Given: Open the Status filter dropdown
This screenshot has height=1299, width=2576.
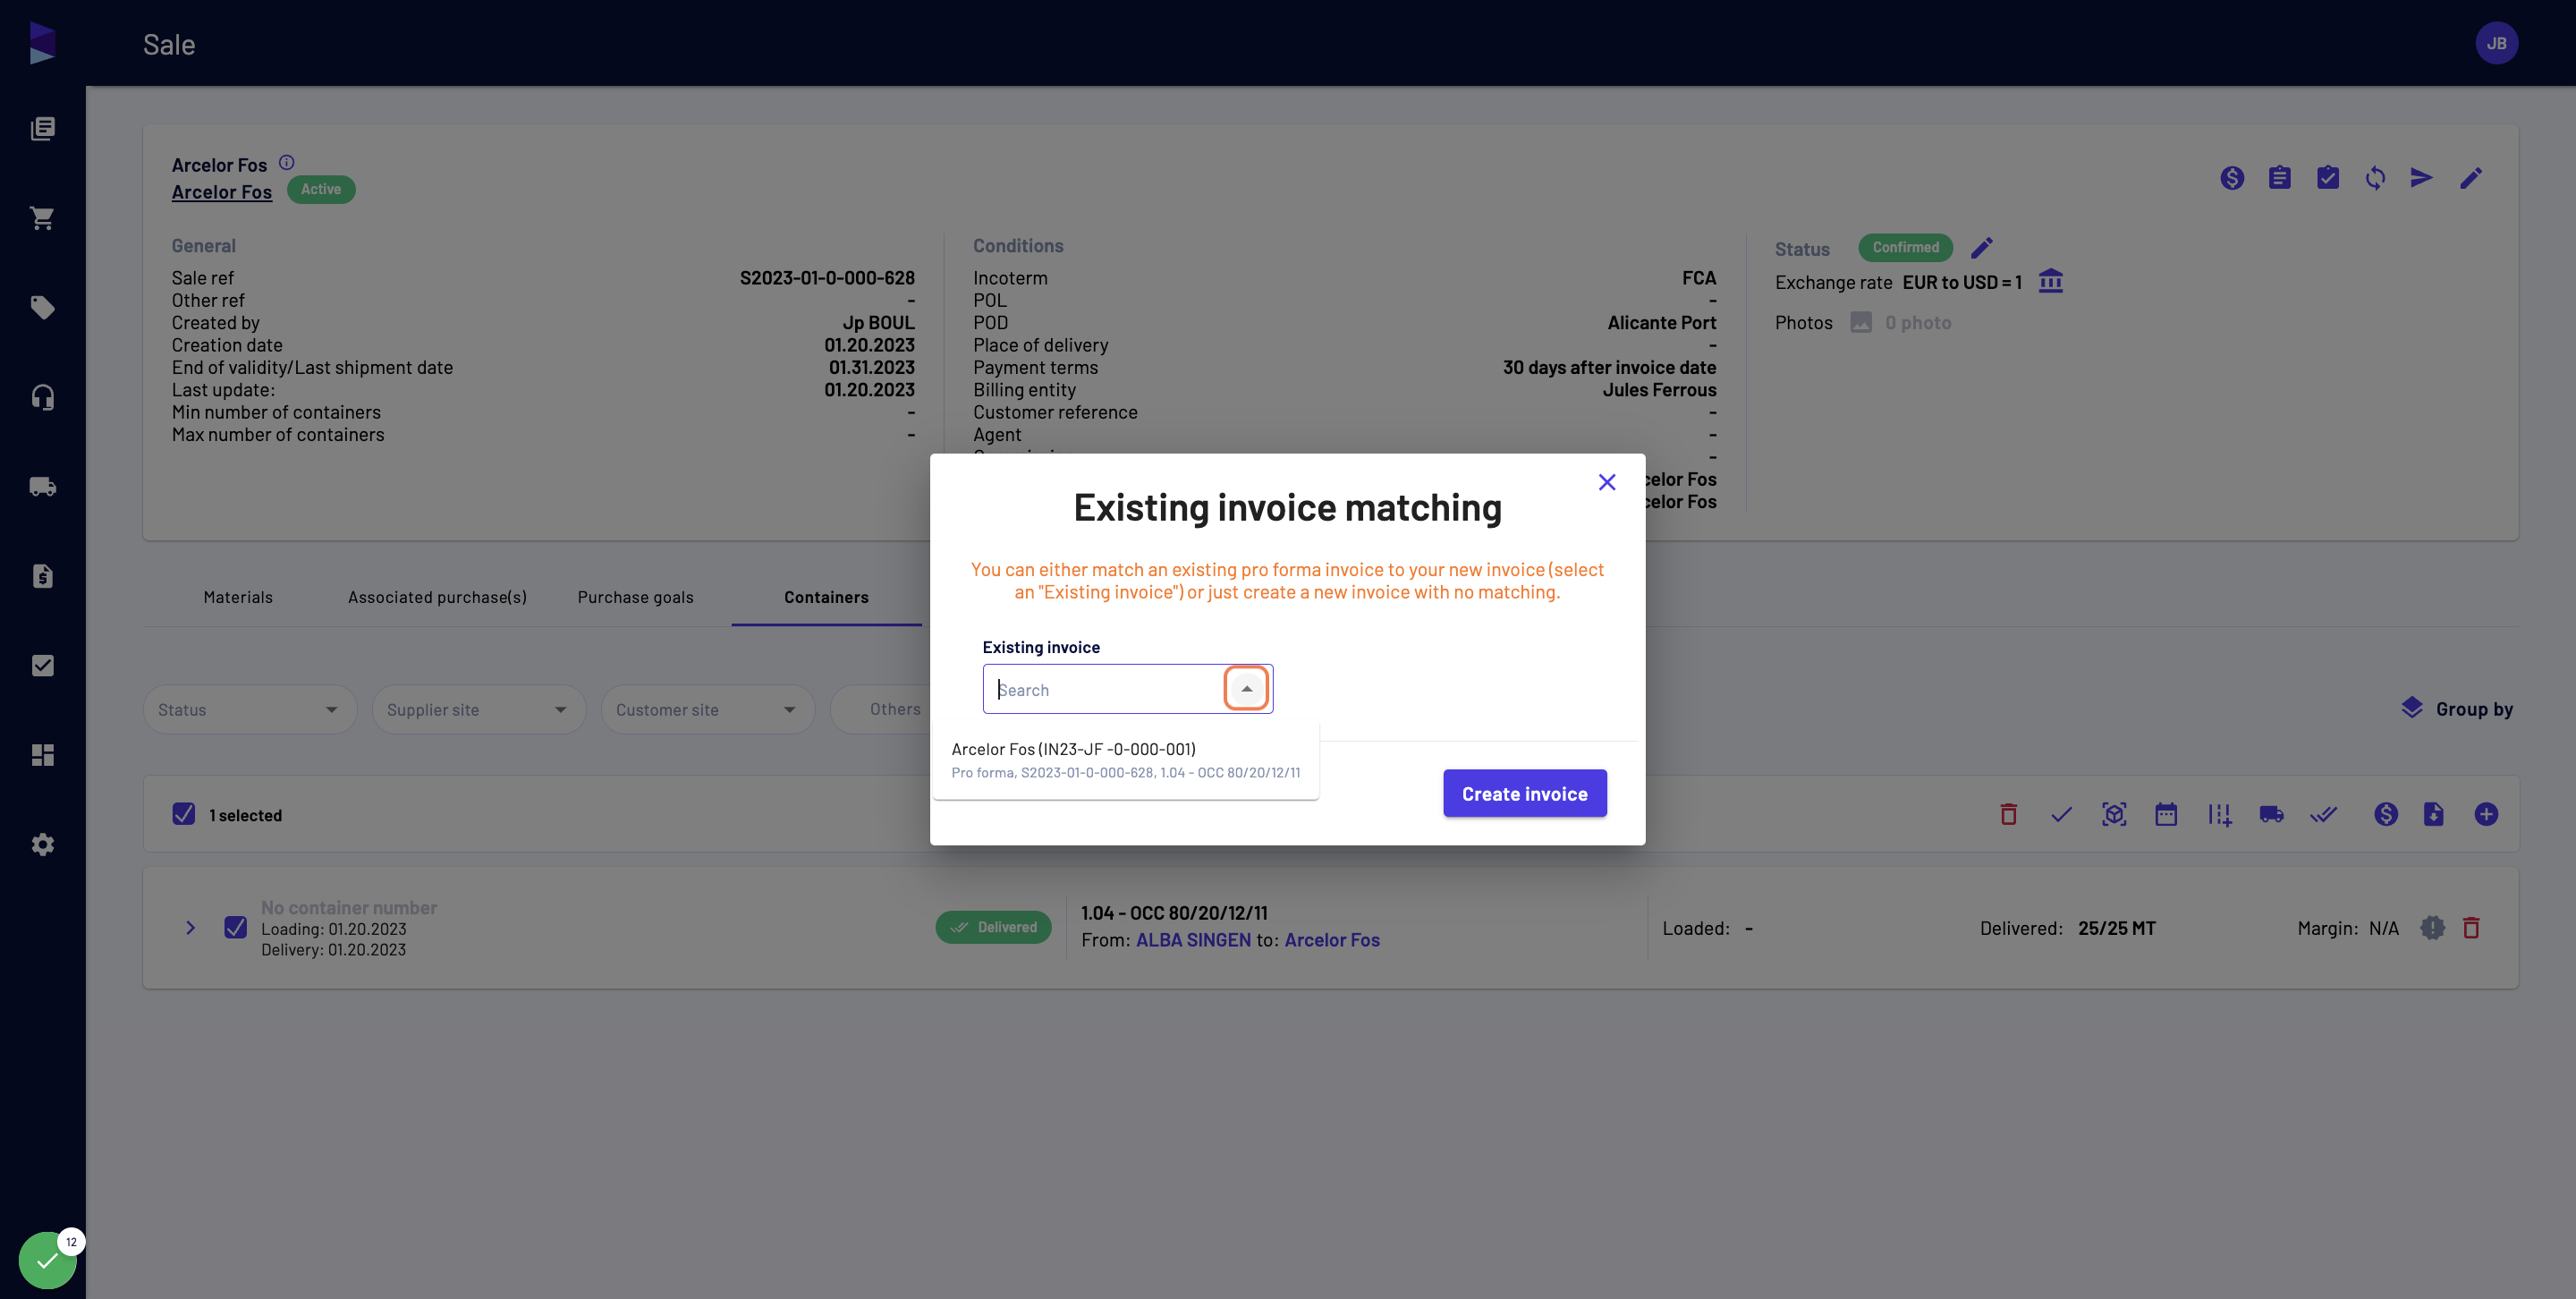Looking at the screenshot, I should (250, 709).
